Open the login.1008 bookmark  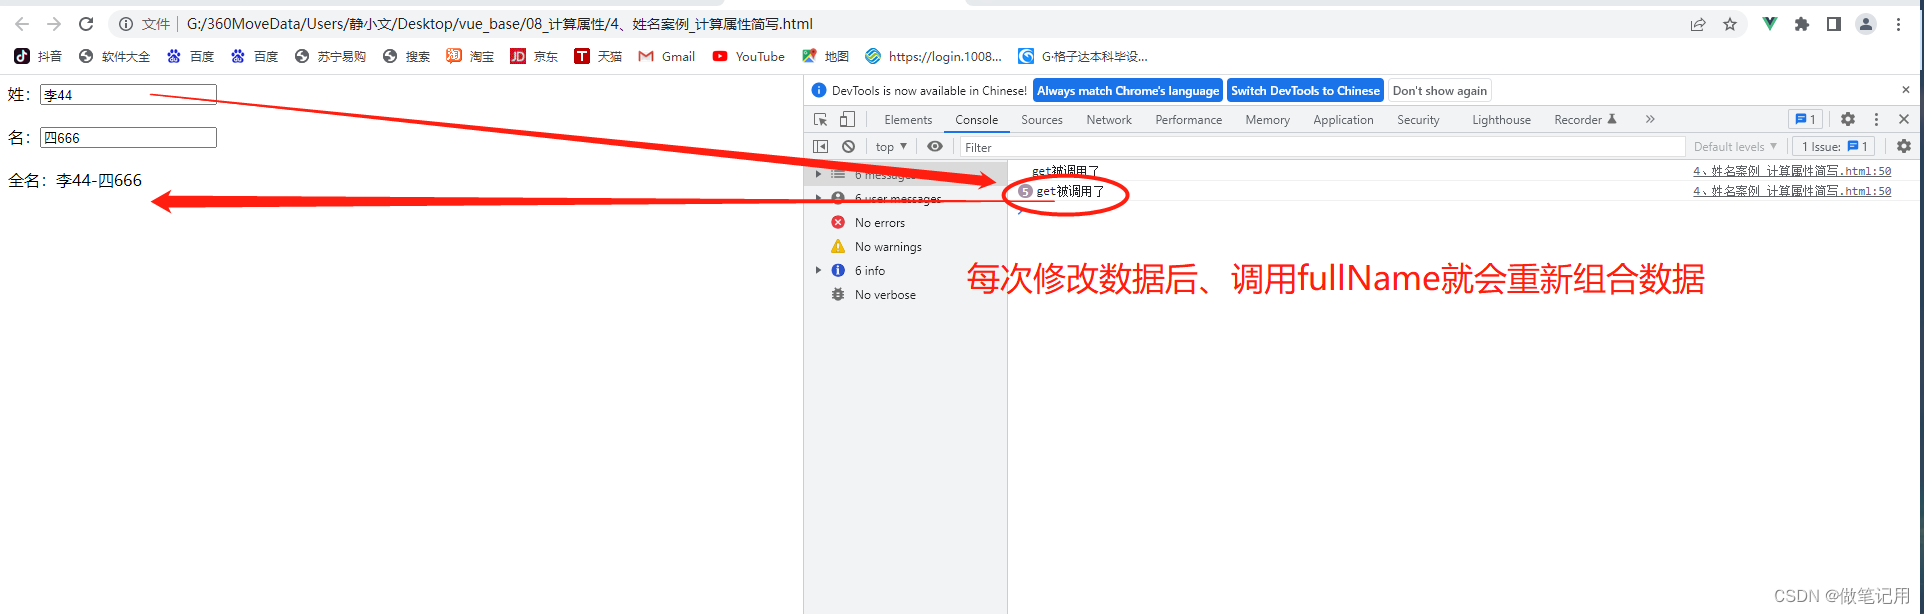[934, 56]
